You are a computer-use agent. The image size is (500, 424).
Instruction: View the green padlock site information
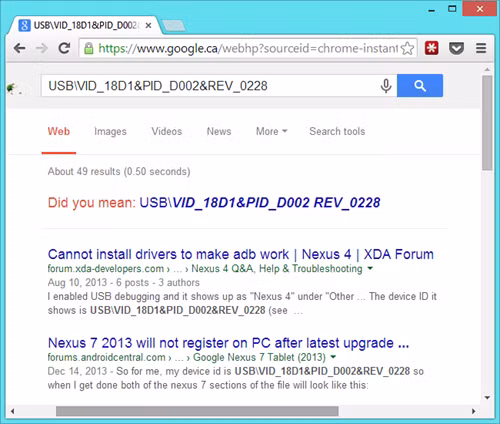pyautogui.click(x=88, y=49)
